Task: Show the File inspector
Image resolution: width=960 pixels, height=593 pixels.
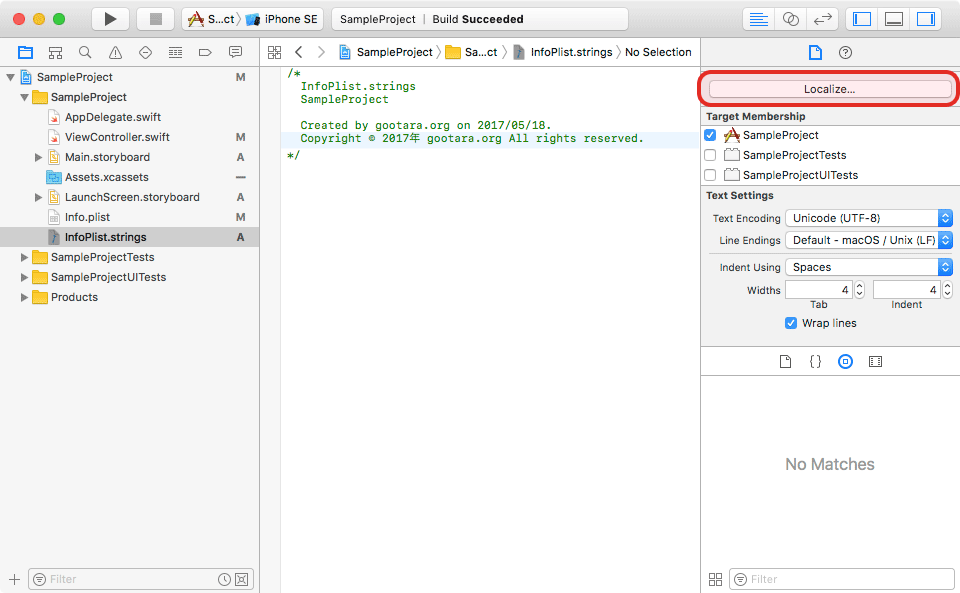Action: point(815,53)
